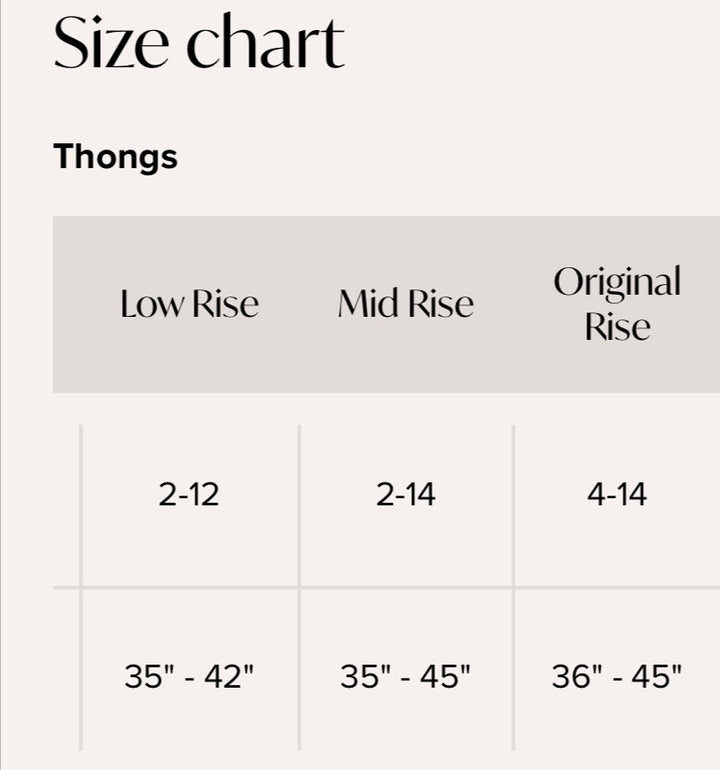This screenshot has width=720, height=770.
Task: Click the 36" - 45" measurement cell
Action: click(x=617, y=677)
